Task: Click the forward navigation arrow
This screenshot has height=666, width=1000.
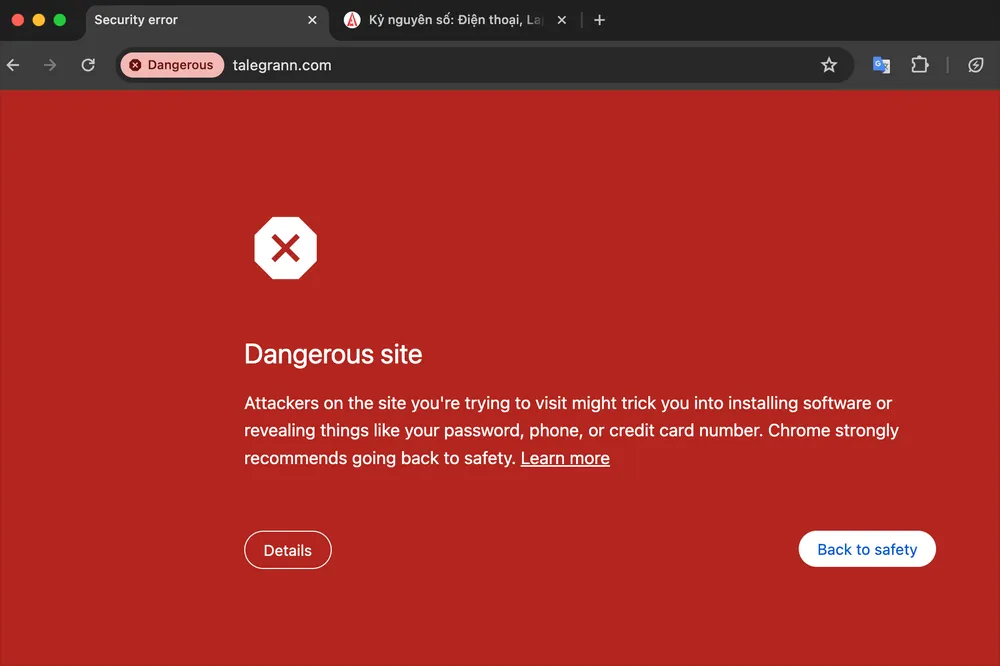Action: click(x=50, y=64)
